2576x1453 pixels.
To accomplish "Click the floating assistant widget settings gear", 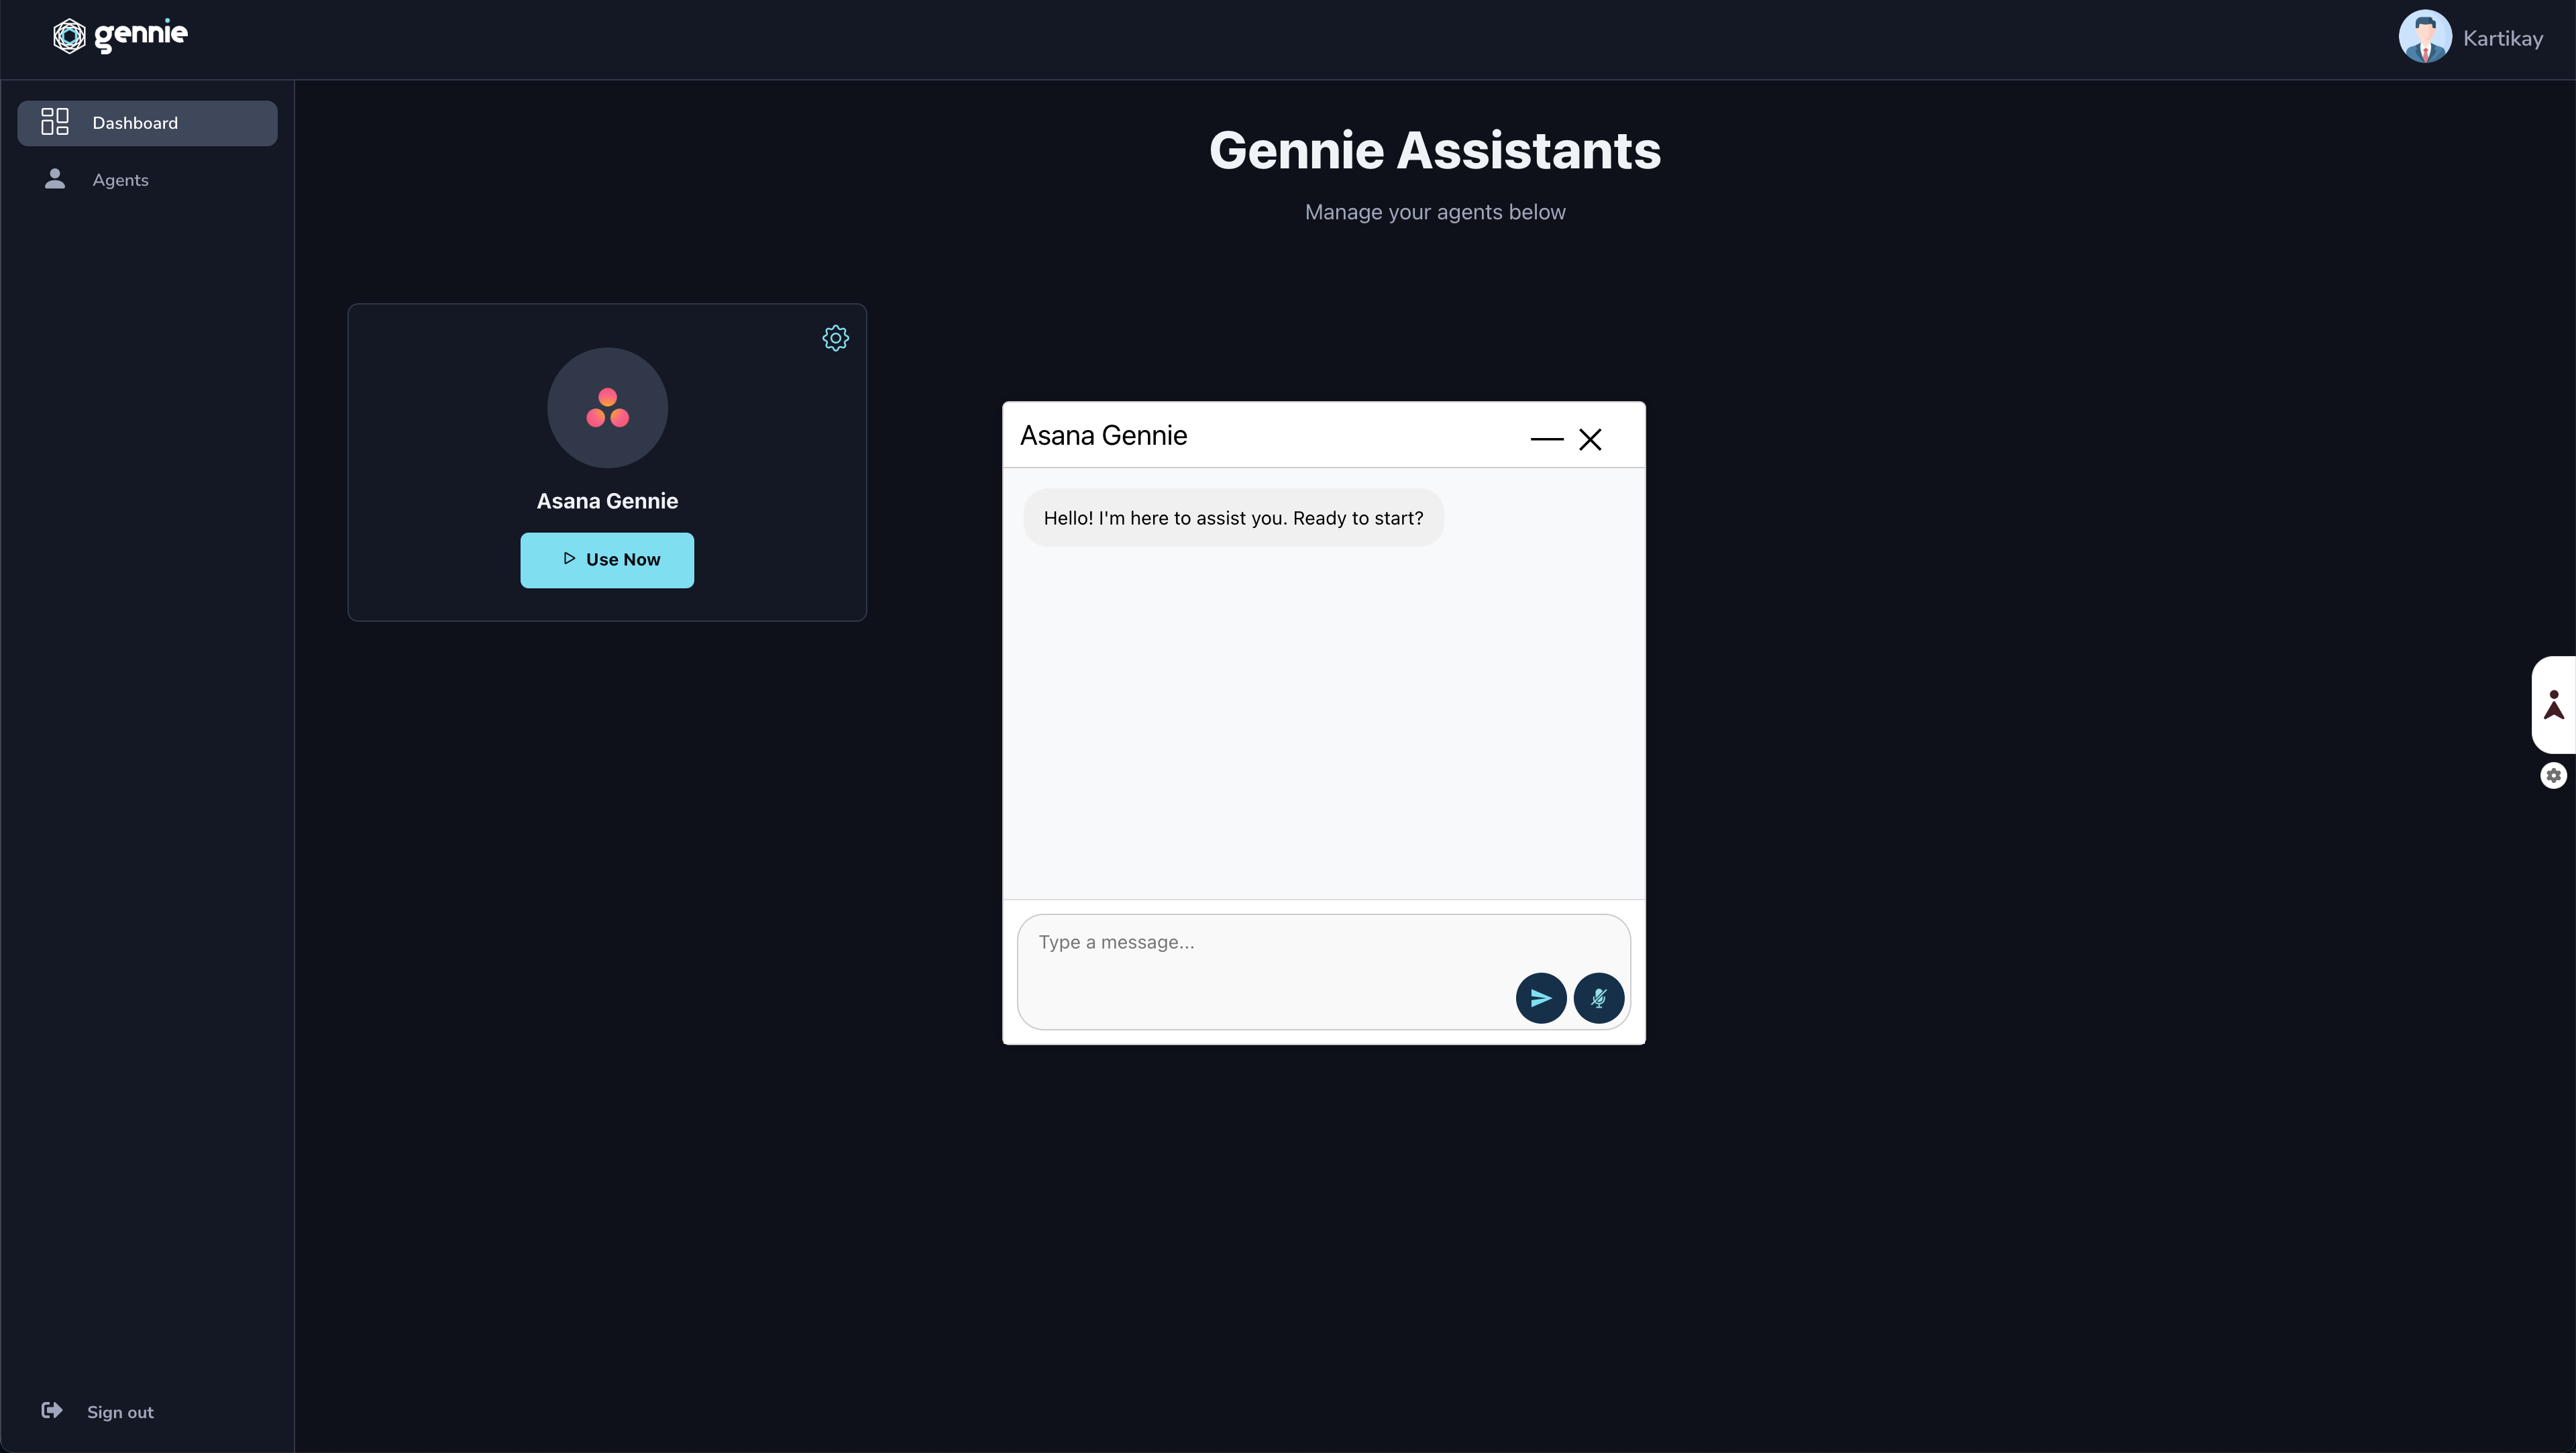I will tap(2553, 775).
